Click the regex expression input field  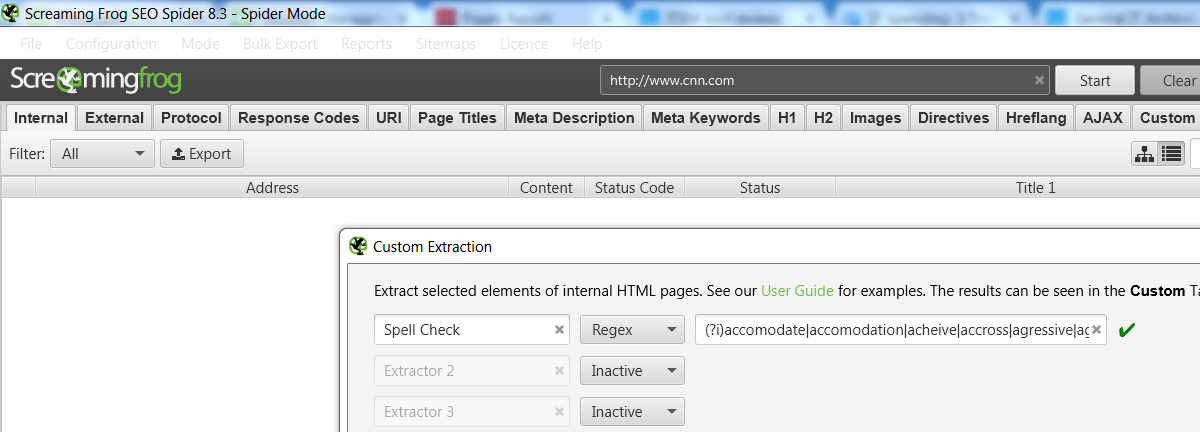click(900, 329)
